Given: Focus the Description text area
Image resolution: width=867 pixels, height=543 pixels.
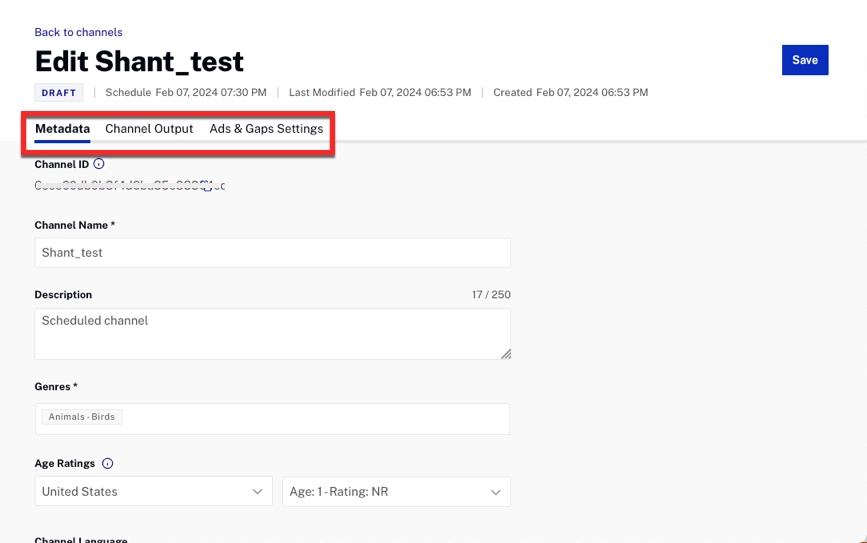Looking at the screenshot, I should click(x=272, y=333).
